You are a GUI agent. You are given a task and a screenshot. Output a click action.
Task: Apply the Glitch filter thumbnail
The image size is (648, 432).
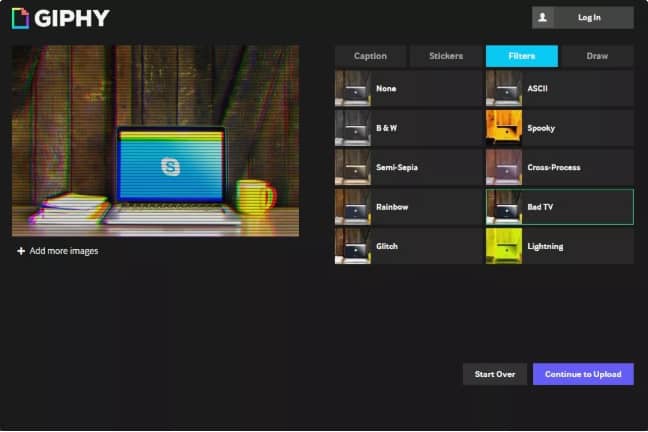[x=353, y=246]
